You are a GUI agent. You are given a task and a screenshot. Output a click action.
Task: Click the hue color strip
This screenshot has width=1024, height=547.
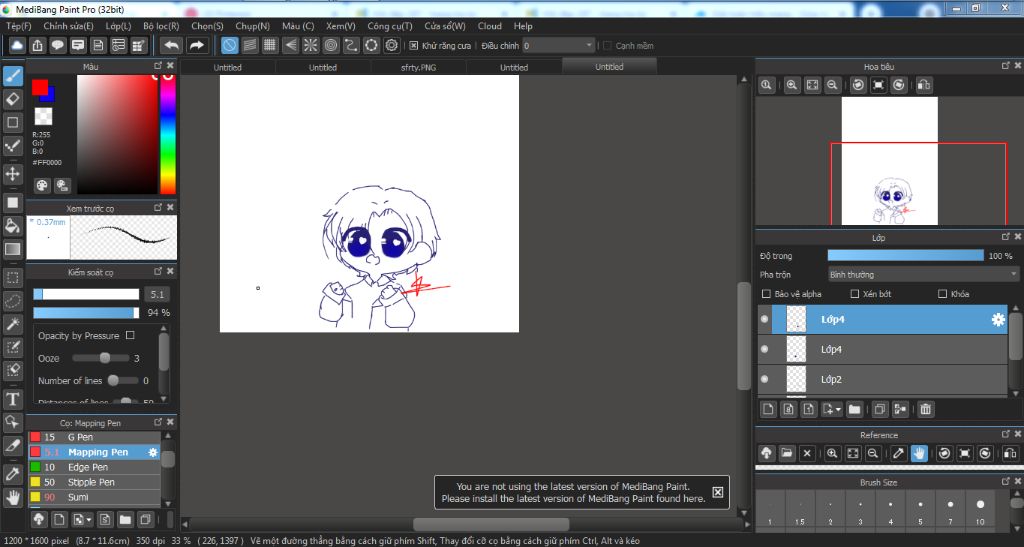(168, 134)
